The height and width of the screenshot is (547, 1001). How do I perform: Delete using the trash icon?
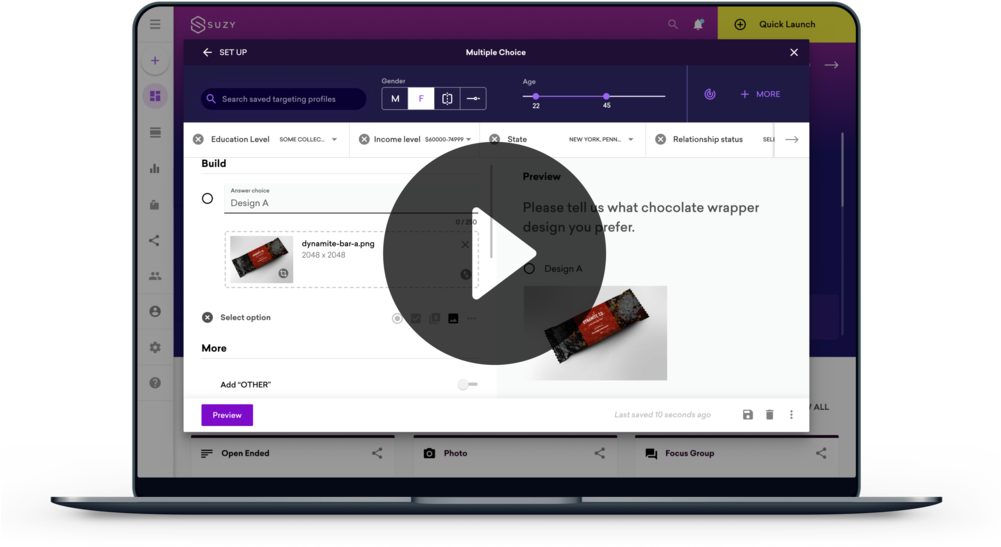coord(770,415)
